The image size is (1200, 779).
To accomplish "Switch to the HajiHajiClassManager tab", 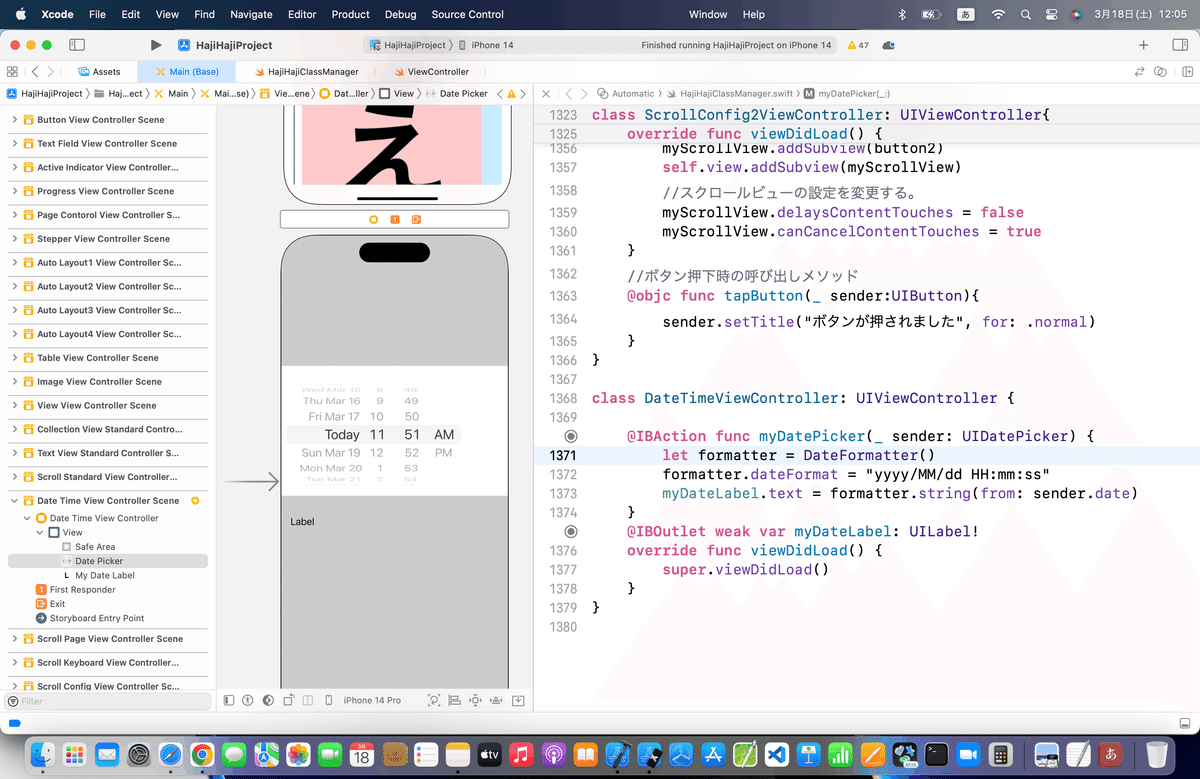I will coord(306,72).
